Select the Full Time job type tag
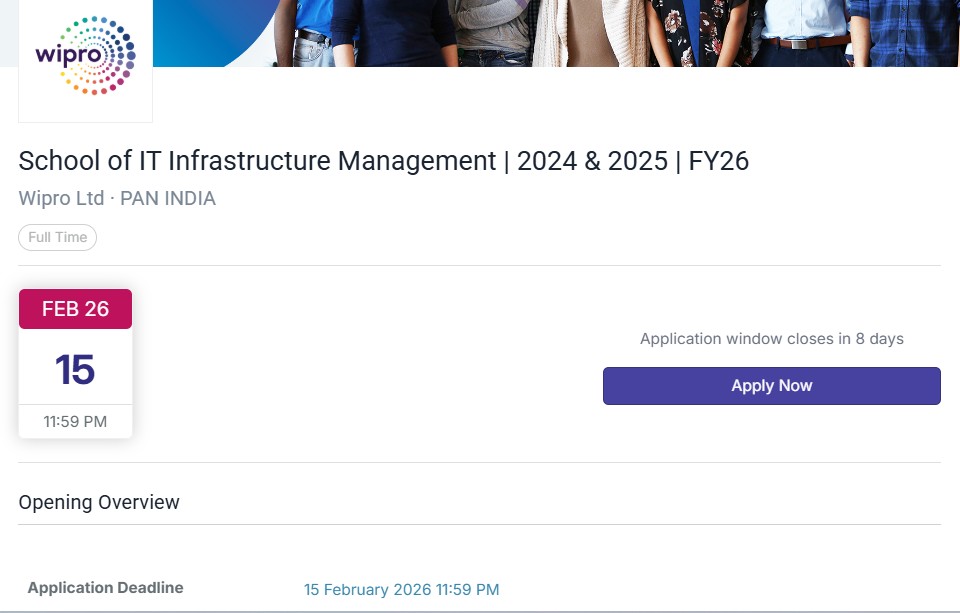Viewport: 960px width, 613px height. tap(58, 237)
